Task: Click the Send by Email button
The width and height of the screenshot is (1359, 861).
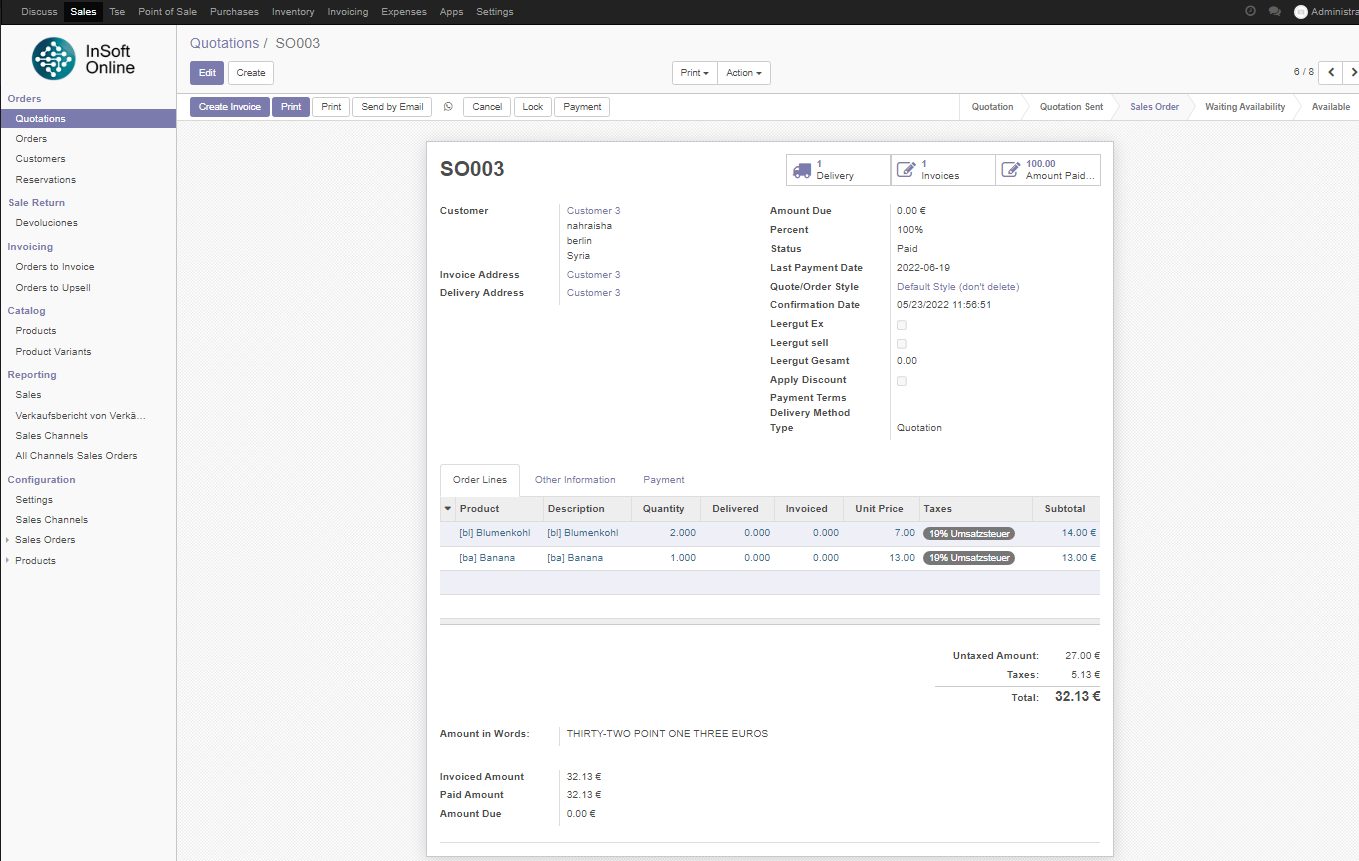Action: pyautogui.click(x=392, y=107)
